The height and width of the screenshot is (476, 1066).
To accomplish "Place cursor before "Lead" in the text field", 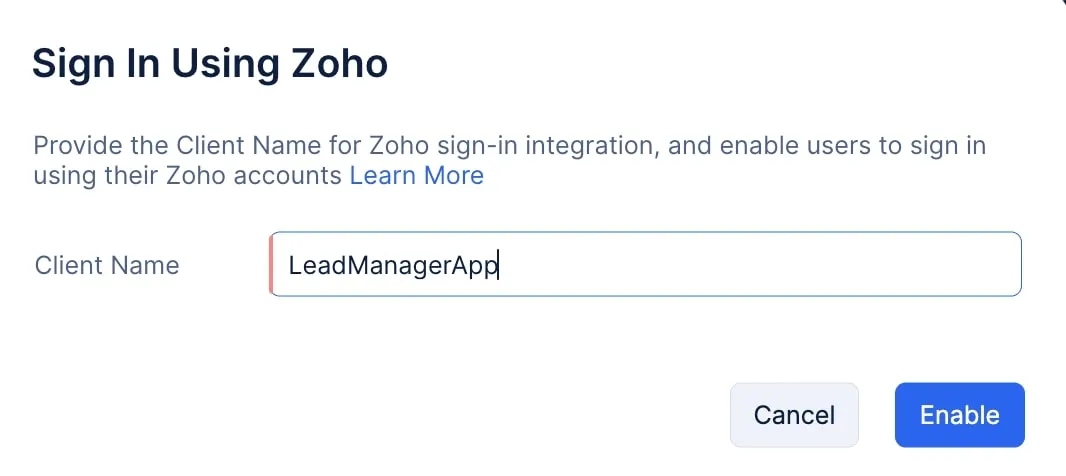I will (x=289, y=265).
